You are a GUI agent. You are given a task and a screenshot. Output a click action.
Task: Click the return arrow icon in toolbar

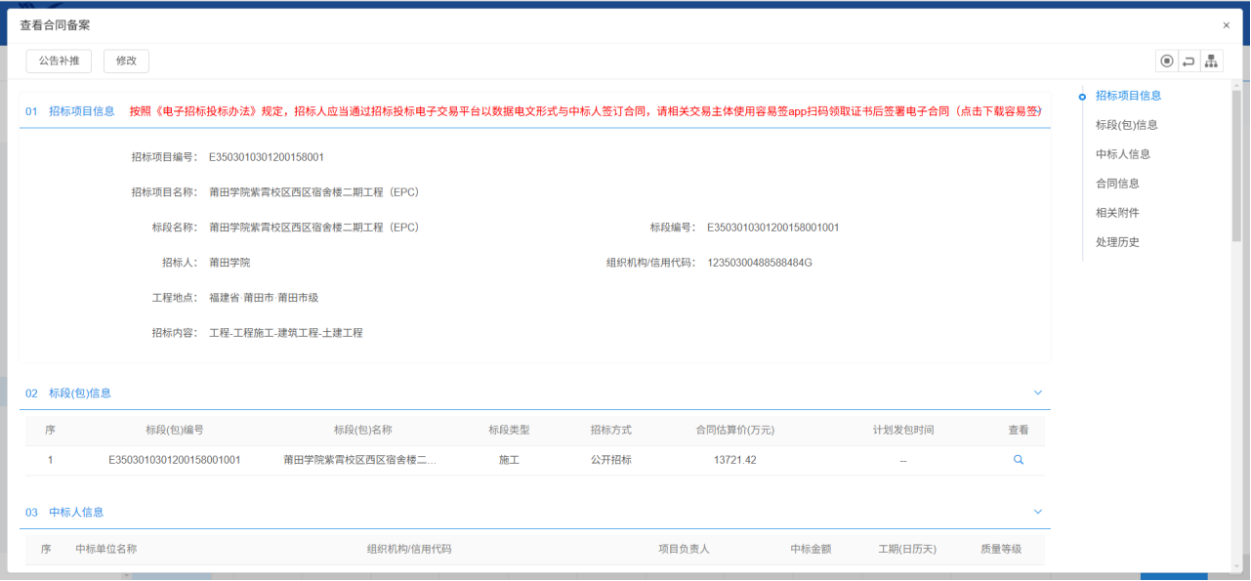pos(1188,61)
